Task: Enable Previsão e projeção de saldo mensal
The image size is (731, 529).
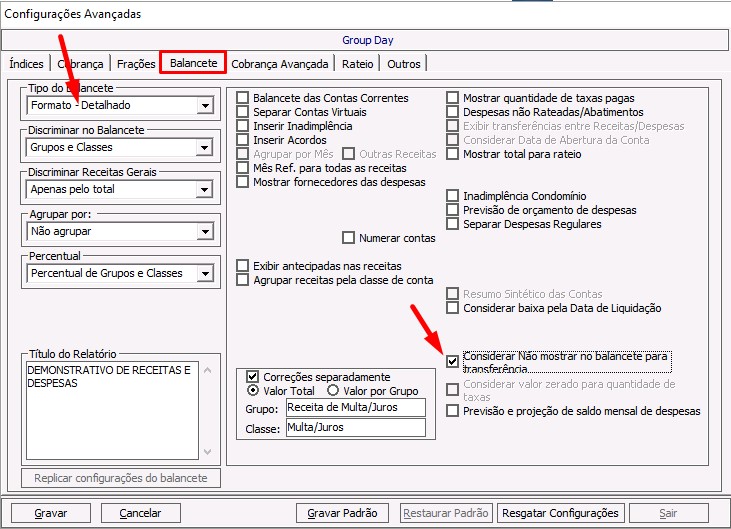Action: (452, 411)
